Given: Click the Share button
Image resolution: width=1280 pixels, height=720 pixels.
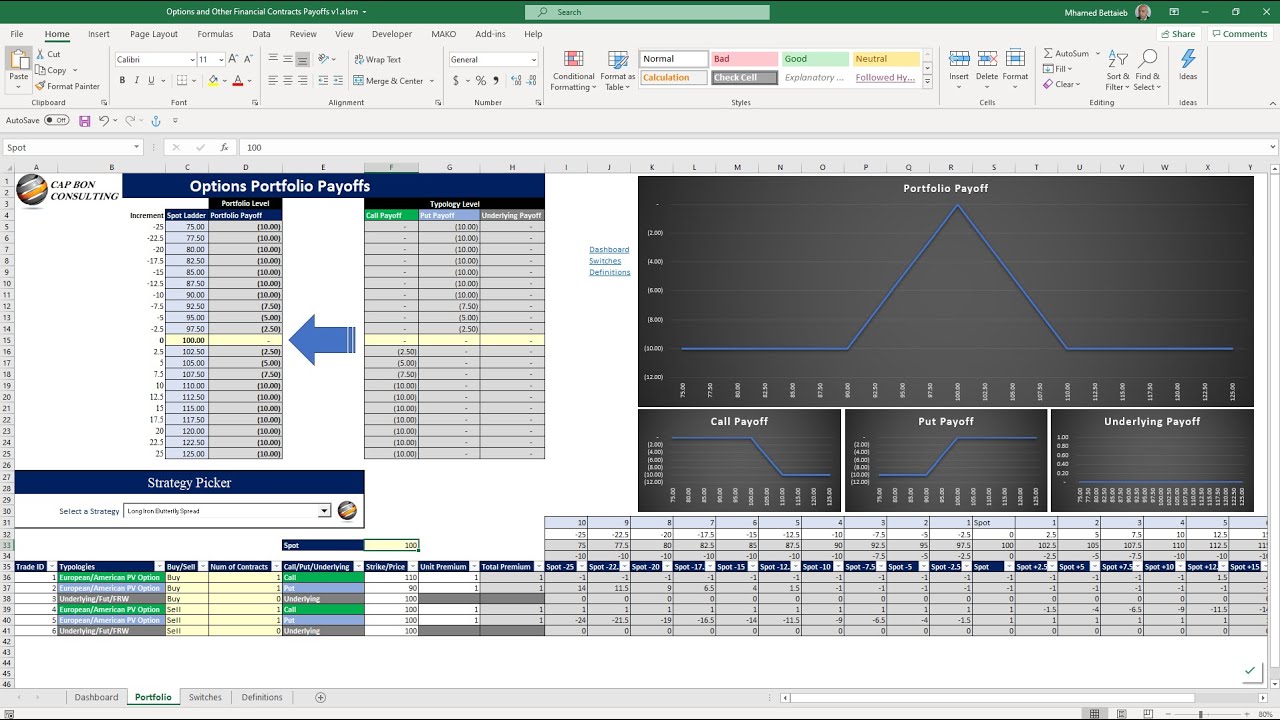Looking at the screenshot, I should (1179, 34).
